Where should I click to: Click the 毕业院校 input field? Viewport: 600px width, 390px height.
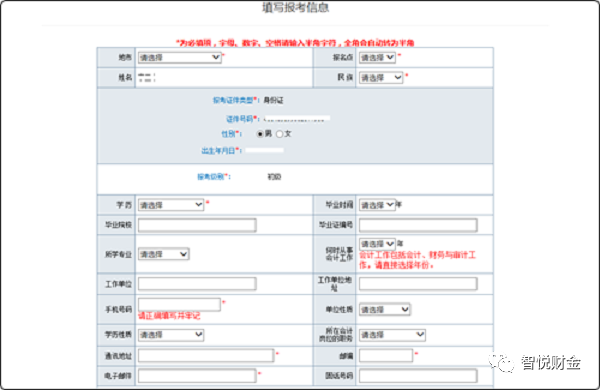coord(197,225)
